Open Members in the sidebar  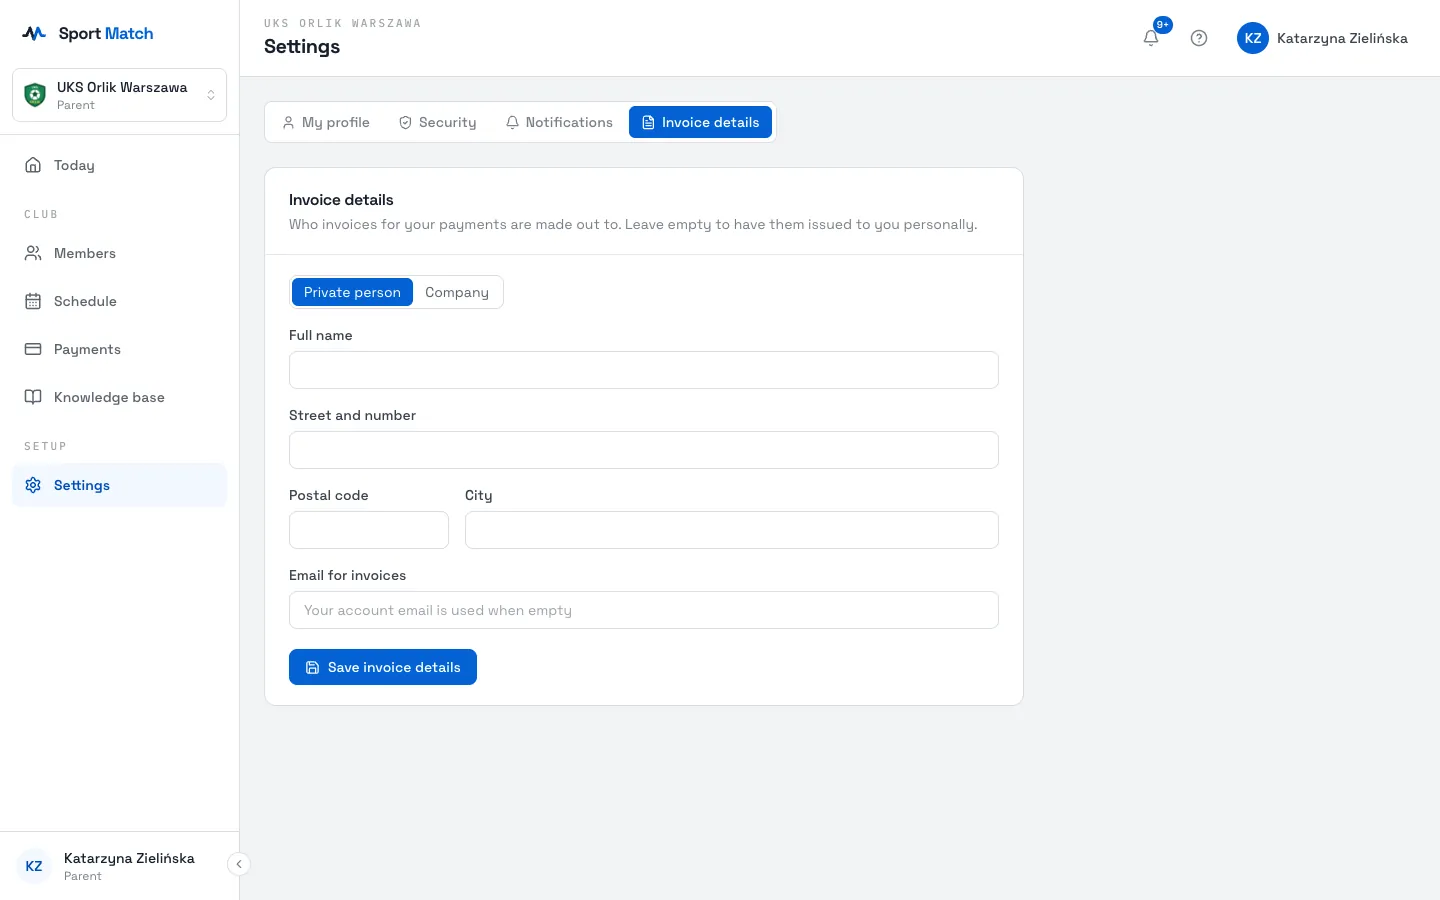[x=119, y=253]
